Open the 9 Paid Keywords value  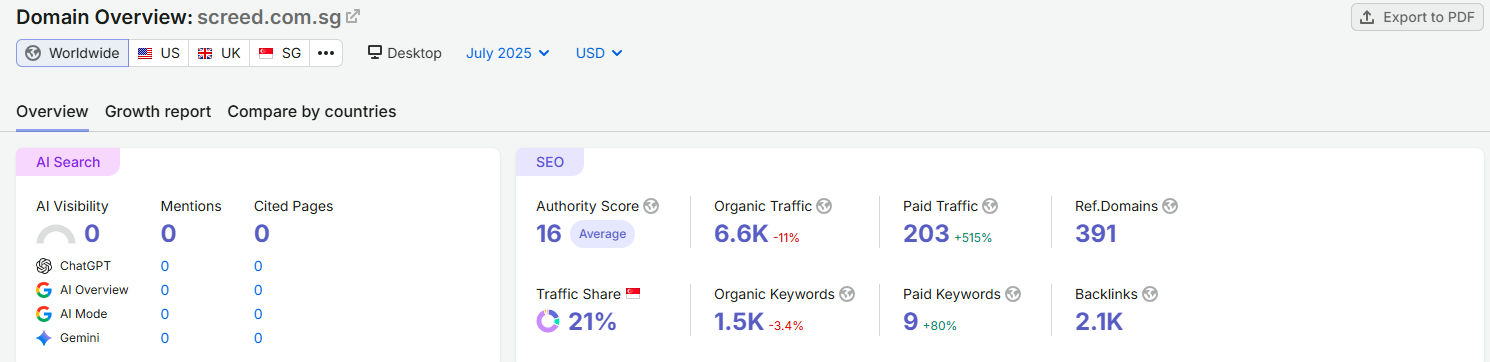(x=910, y=322)
